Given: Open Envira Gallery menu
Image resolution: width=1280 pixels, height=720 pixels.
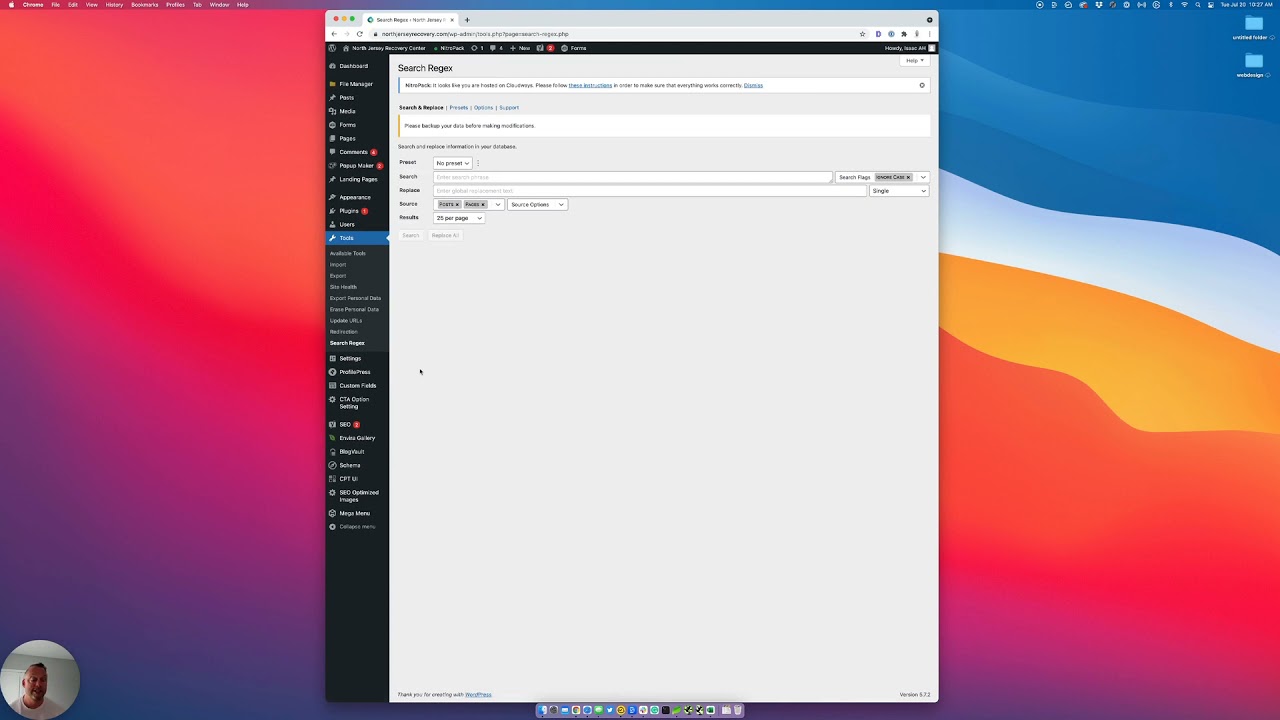Looking at the screenshot, I should (357, 438).
